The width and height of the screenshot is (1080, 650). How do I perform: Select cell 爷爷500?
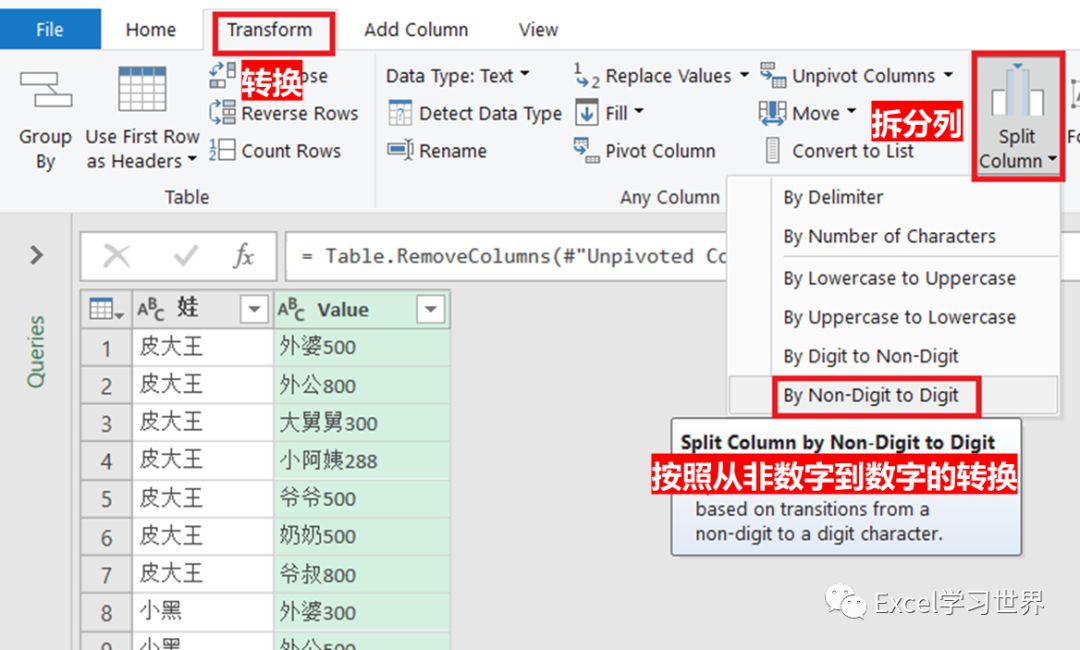[362, 499]
